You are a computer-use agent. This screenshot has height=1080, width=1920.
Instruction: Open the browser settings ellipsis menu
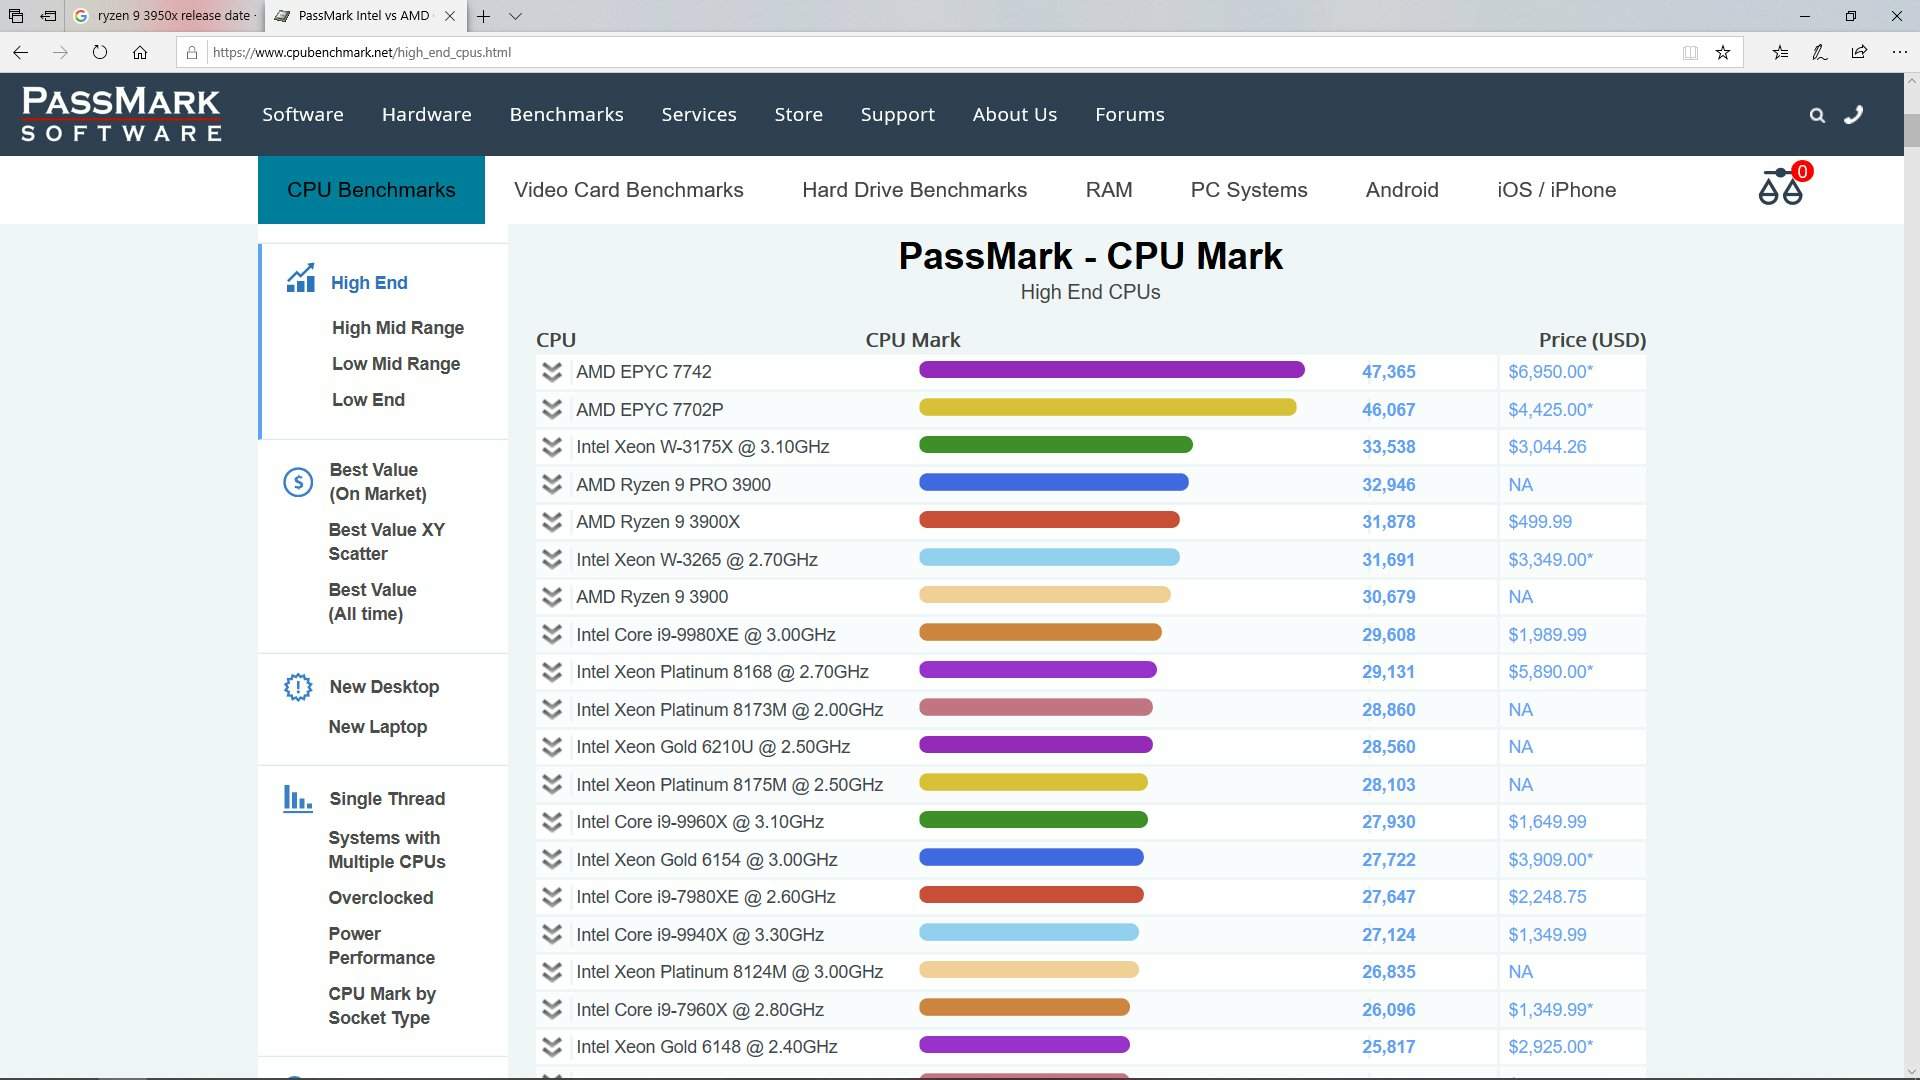[1899, 52]
